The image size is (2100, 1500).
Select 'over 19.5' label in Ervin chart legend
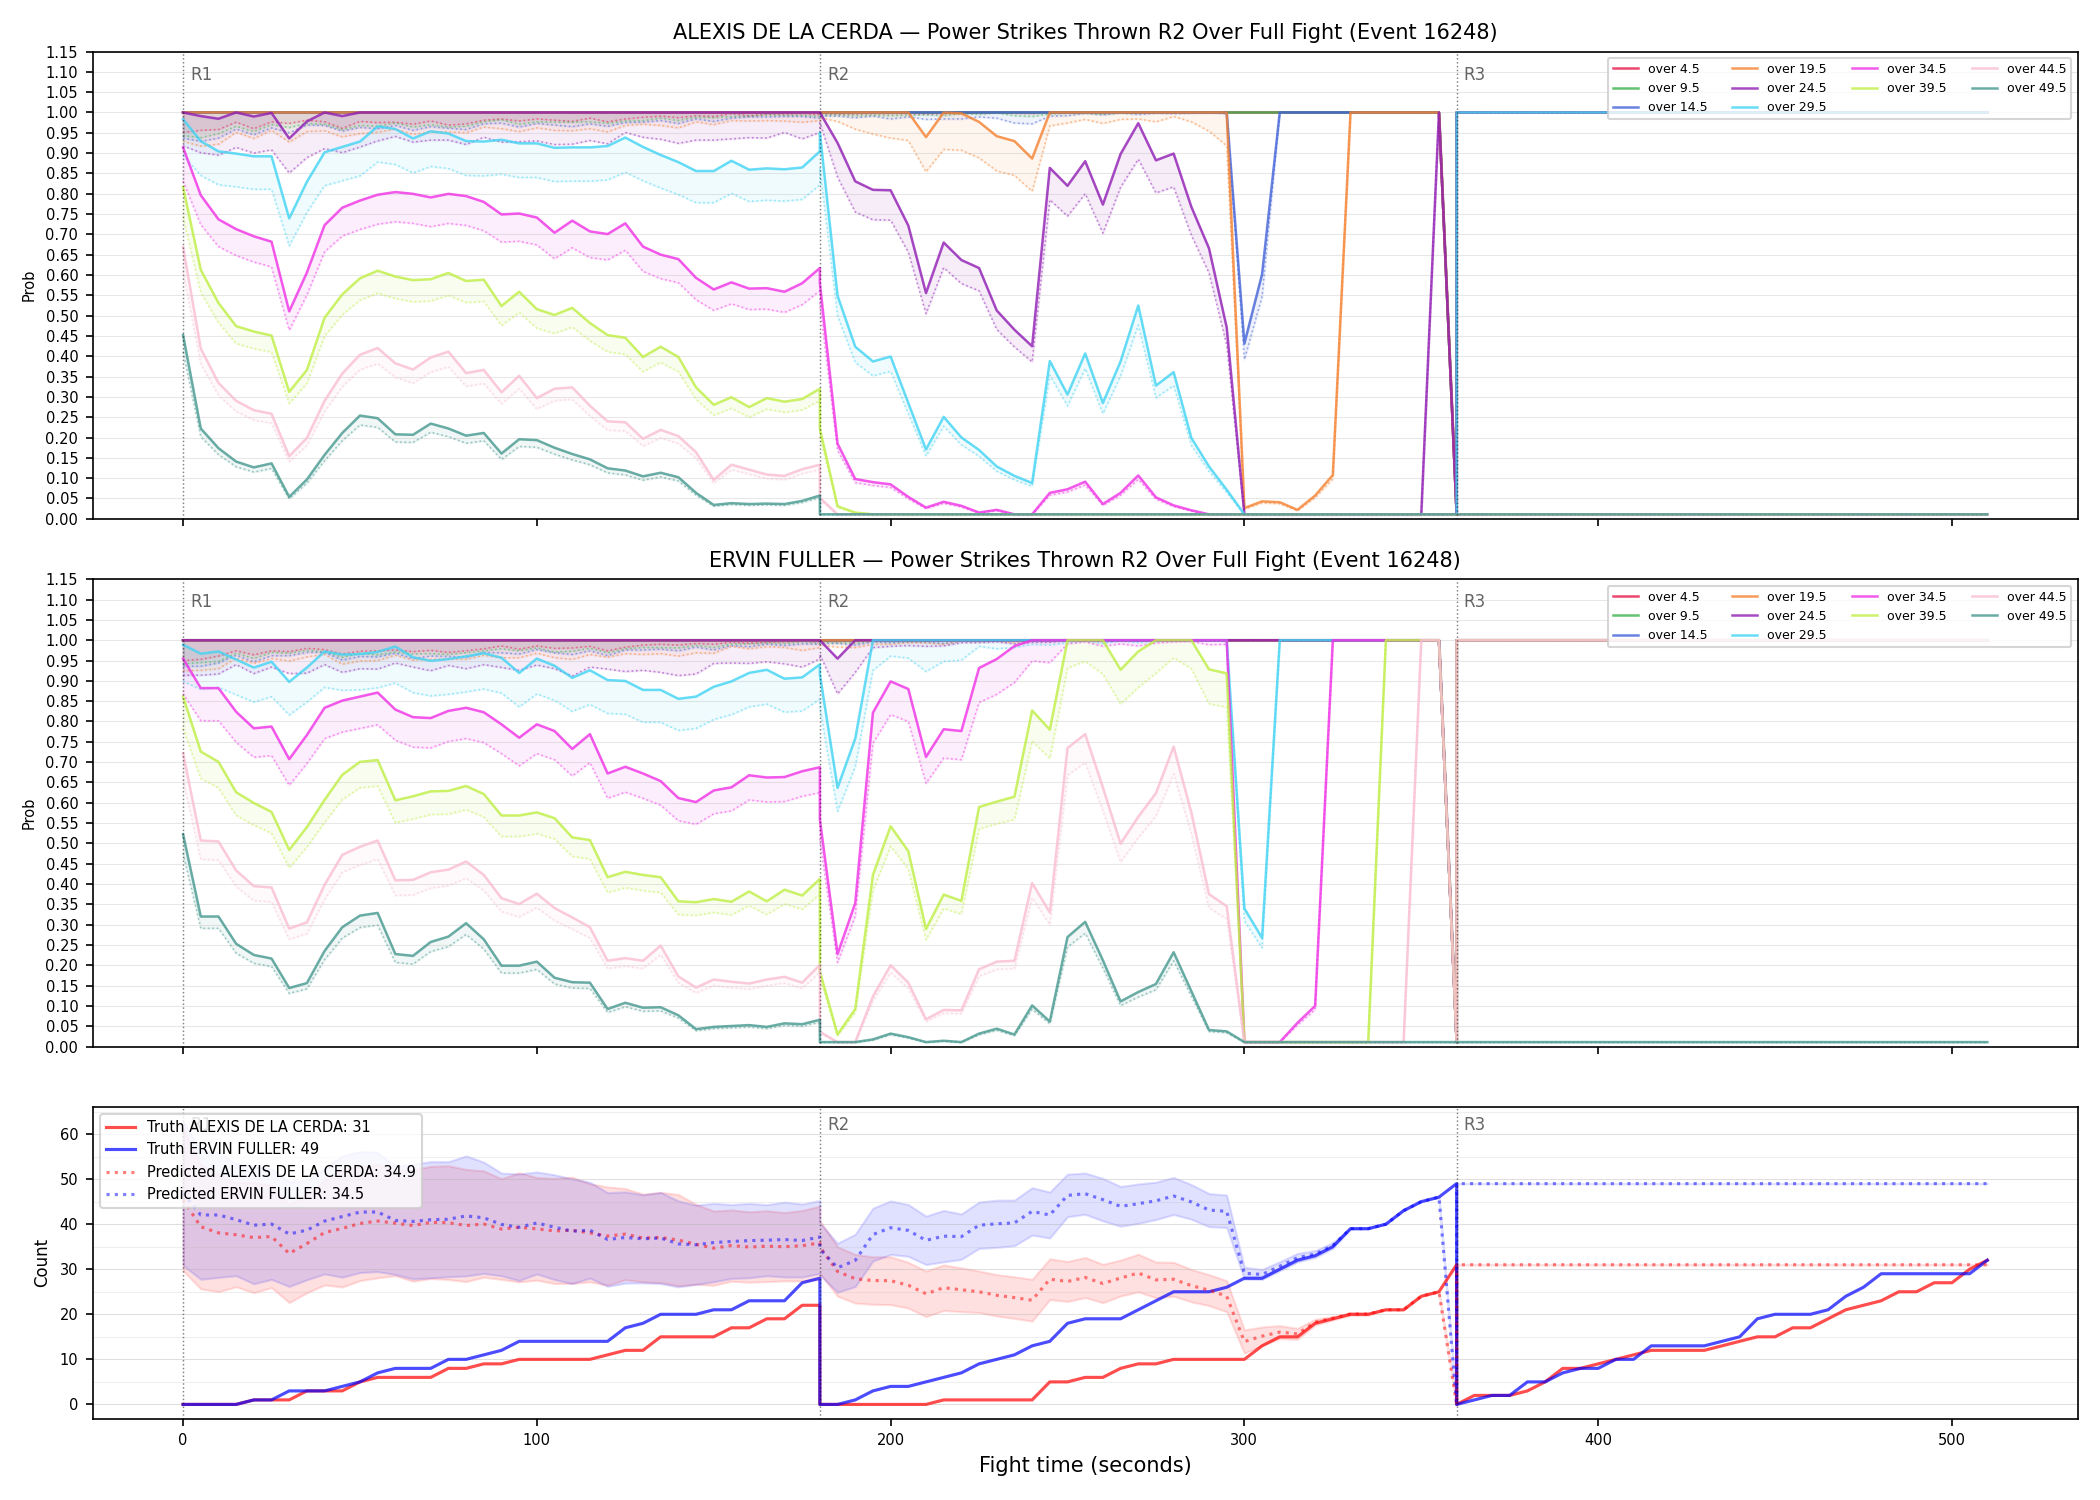pos(1796,597)
